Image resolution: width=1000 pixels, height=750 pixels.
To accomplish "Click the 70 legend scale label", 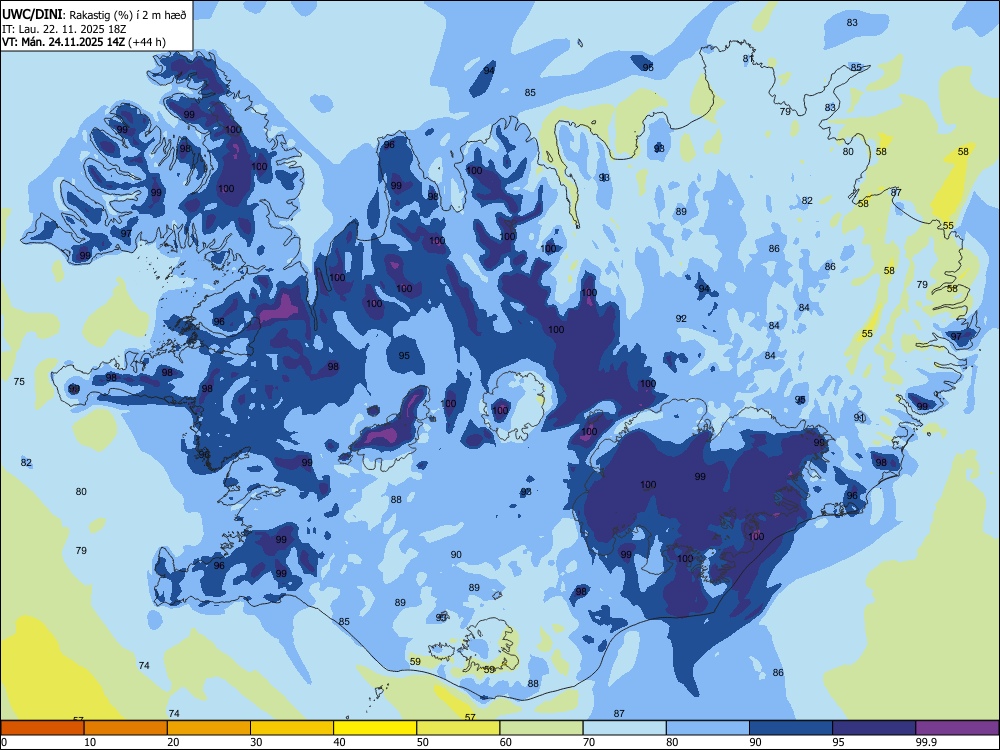I will pos(589,742).
